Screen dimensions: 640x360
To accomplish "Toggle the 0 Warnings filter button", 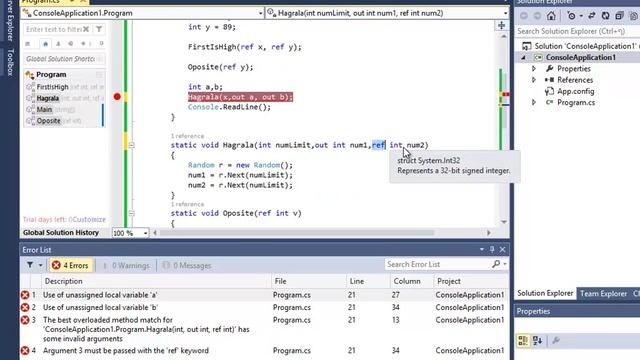I will click(126, 266).
